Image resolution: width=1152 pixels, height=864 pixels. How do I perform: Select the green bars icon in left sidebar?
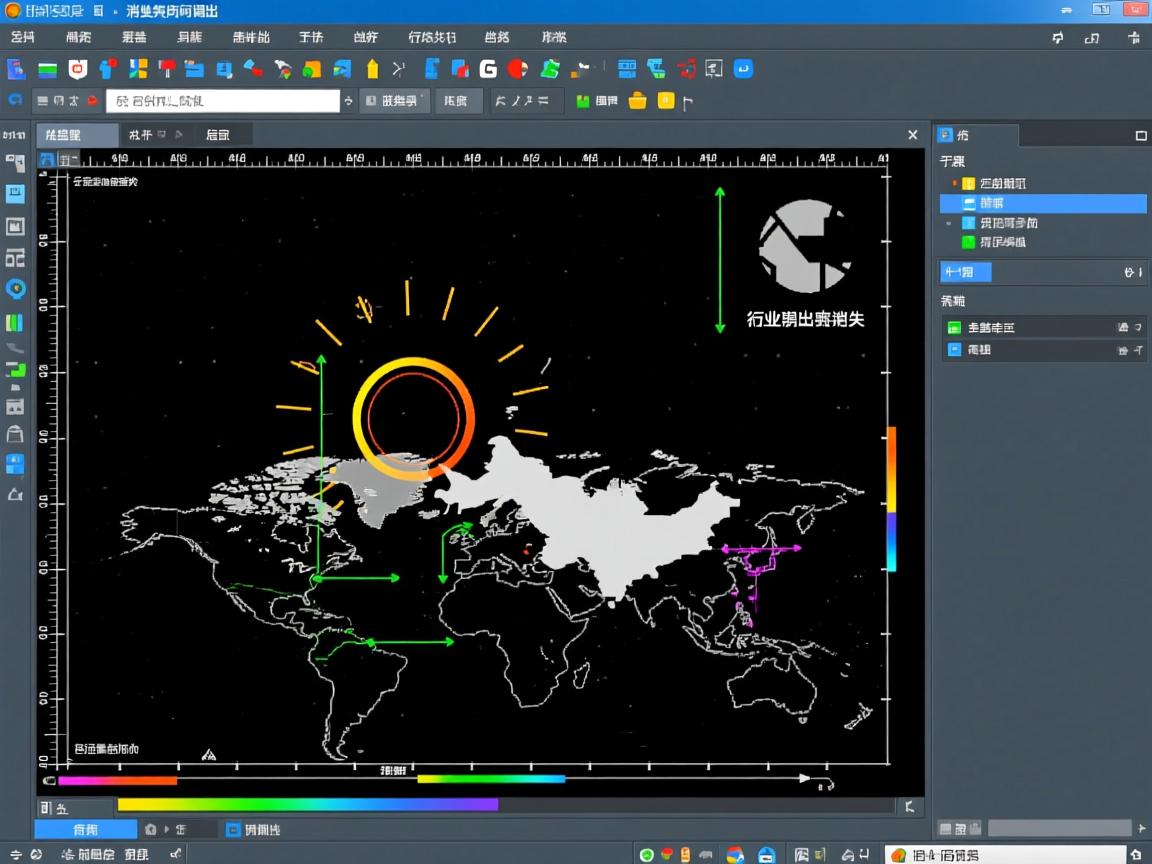15,322
